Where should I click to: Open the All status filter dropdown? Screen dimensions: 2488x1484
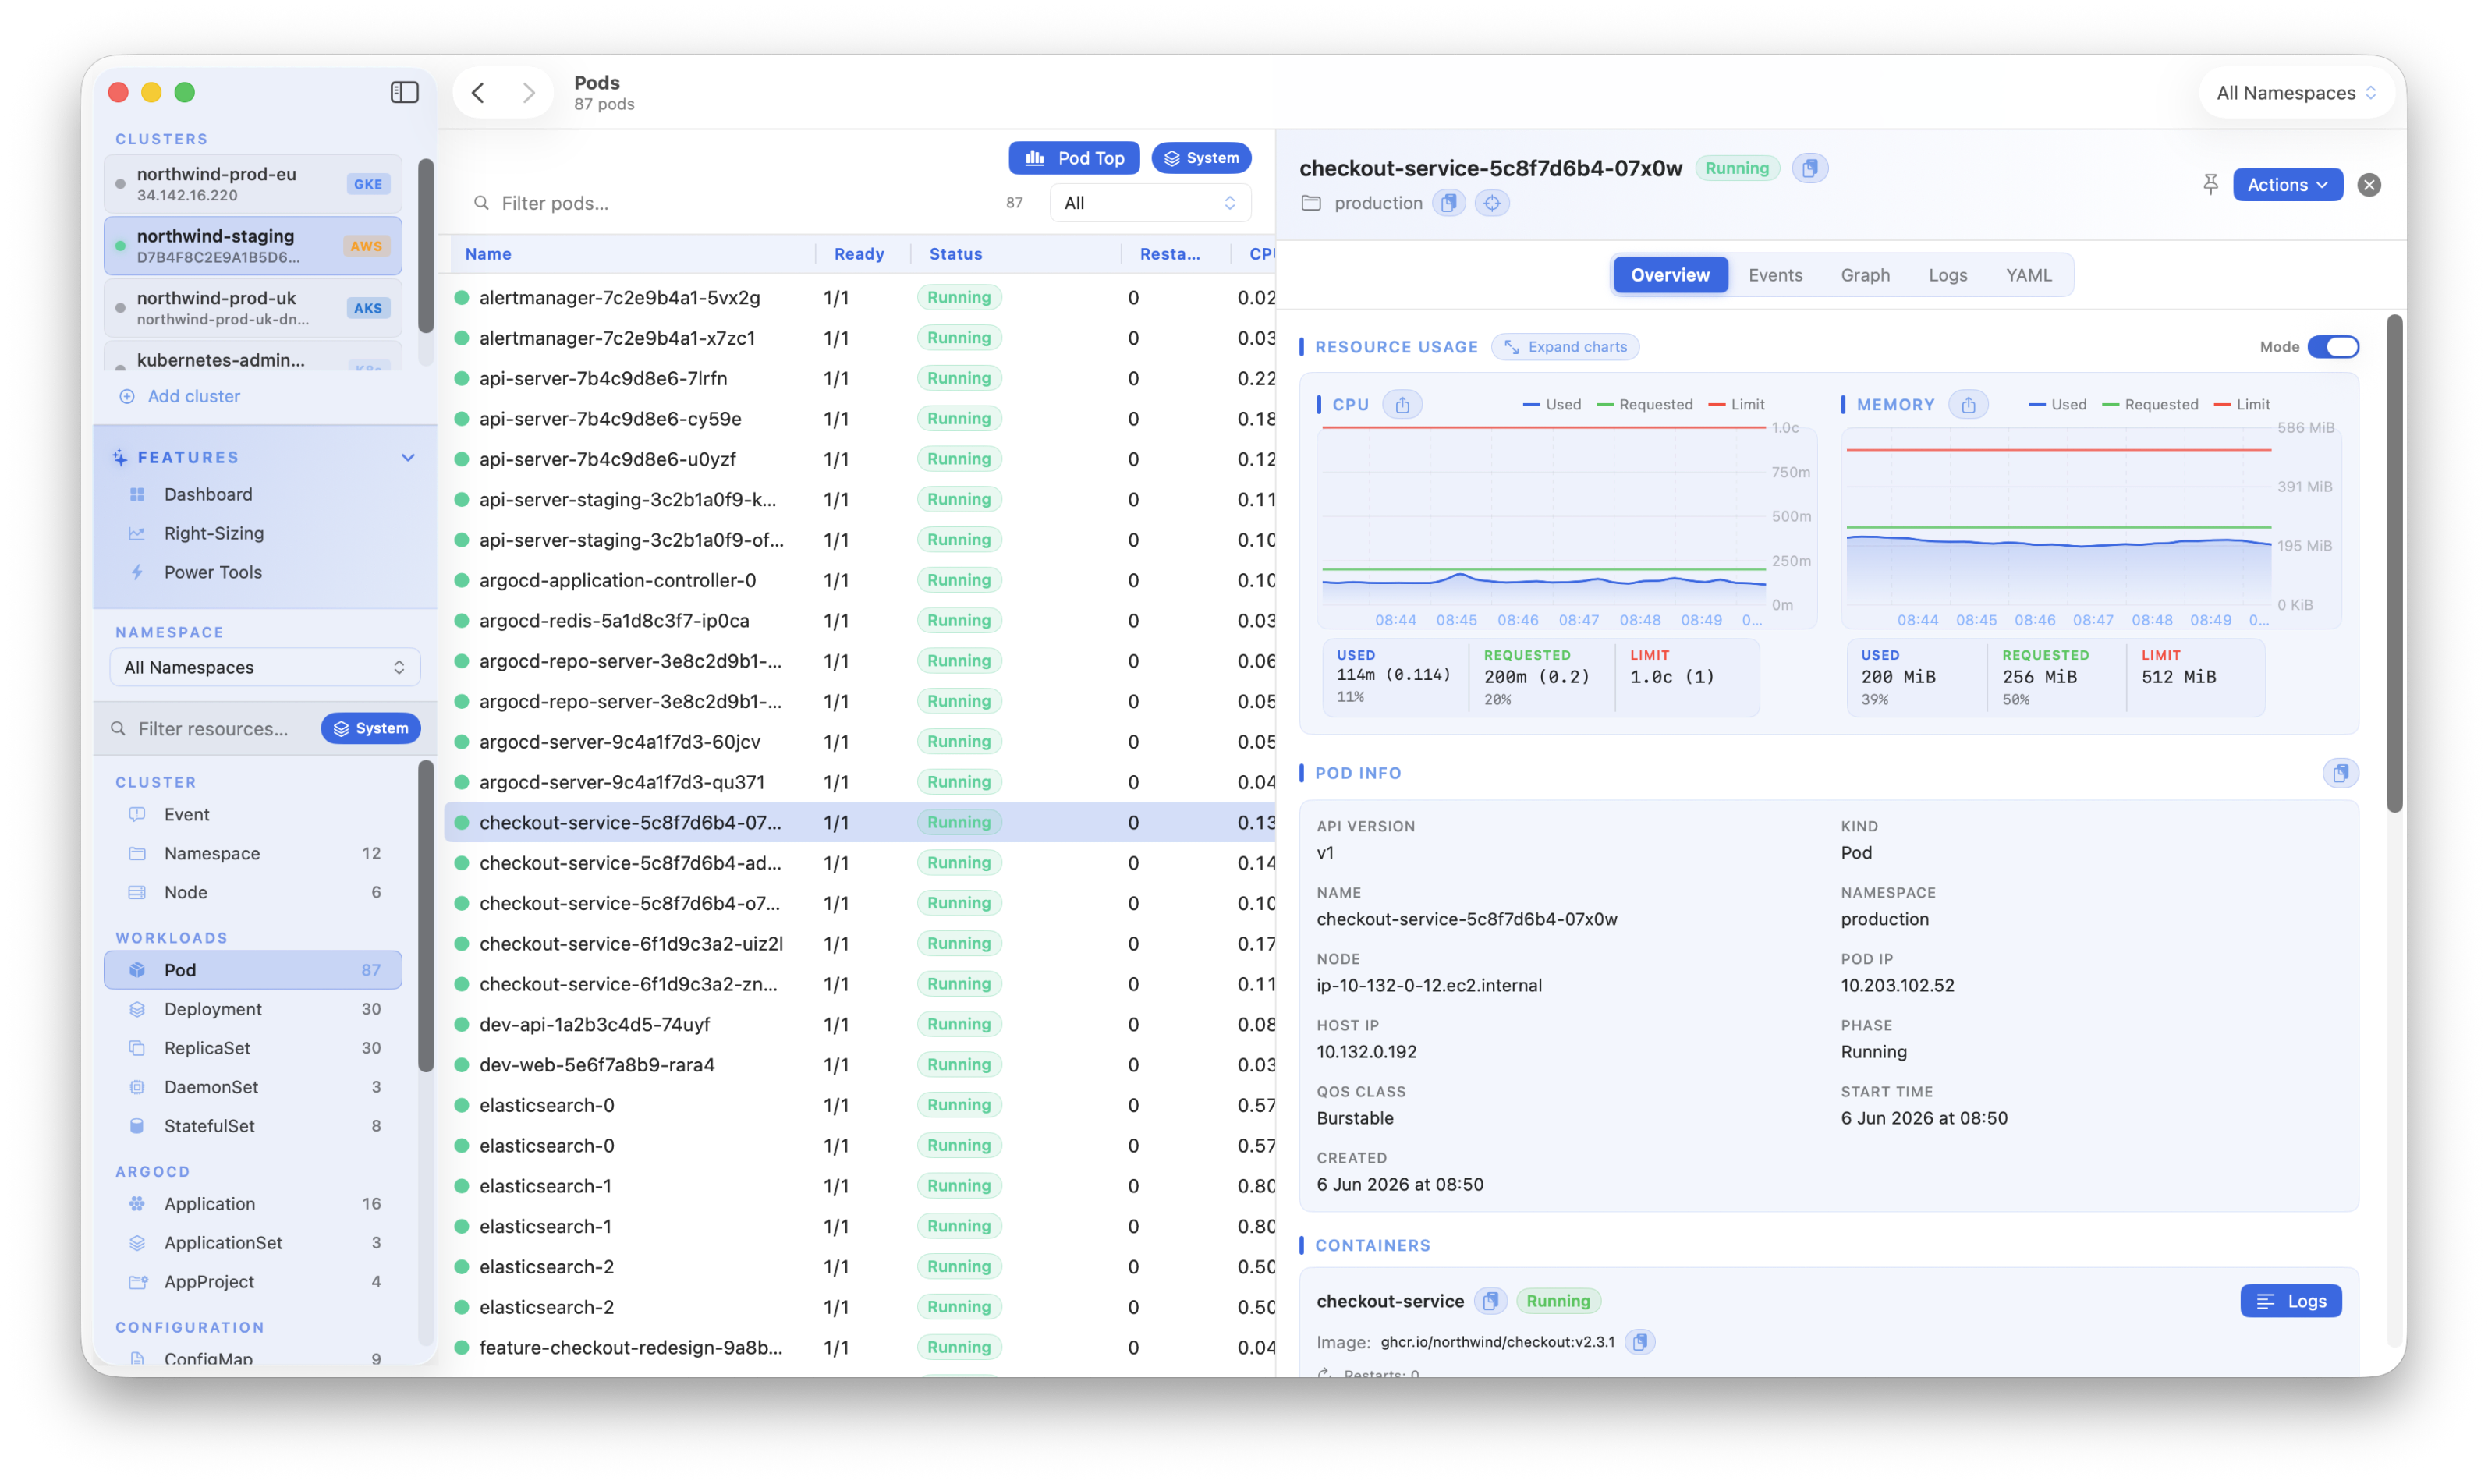[x=1150, y=203]
